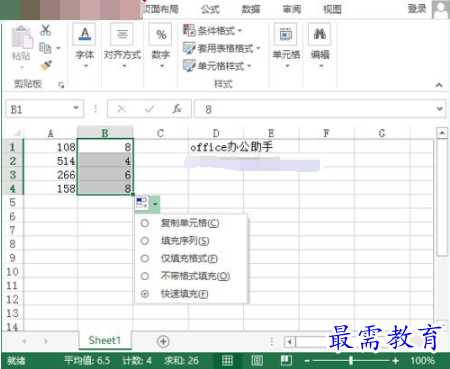Click next sheet navigation arrow
The height and width of the screenshot is (369, 450).
[x=46, y=341]
